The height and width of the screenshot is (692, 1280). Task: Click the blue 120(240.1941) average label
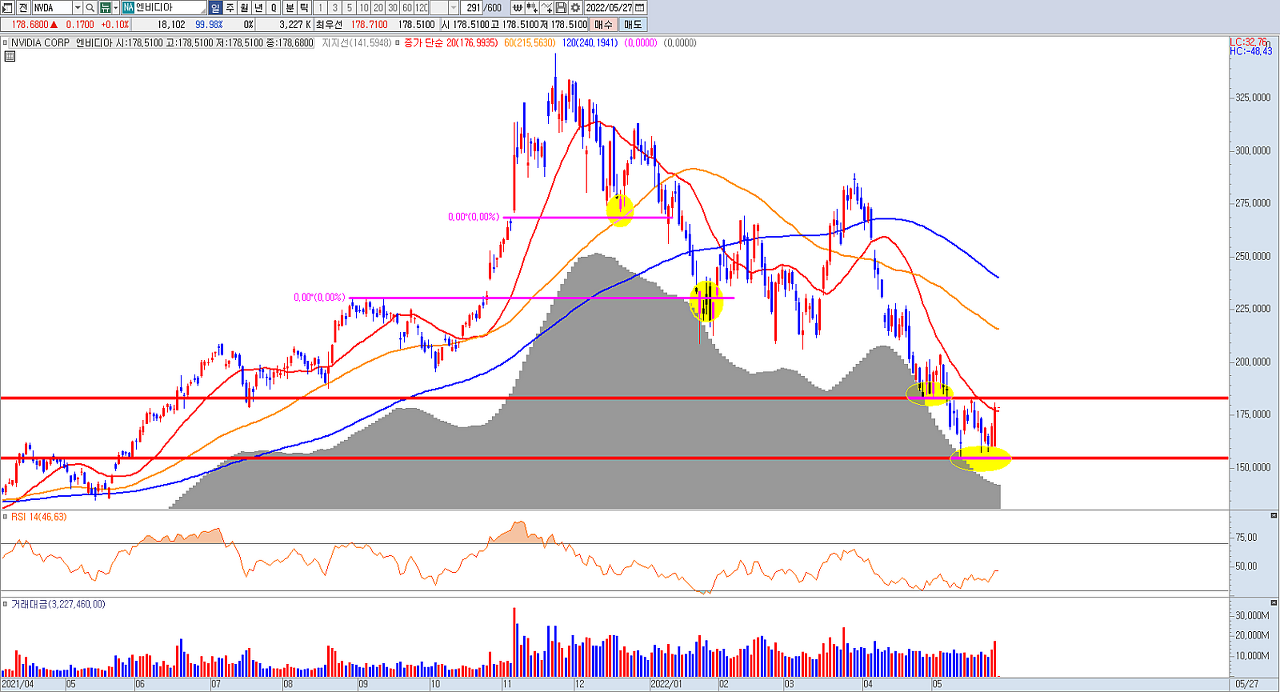[590, 43]
